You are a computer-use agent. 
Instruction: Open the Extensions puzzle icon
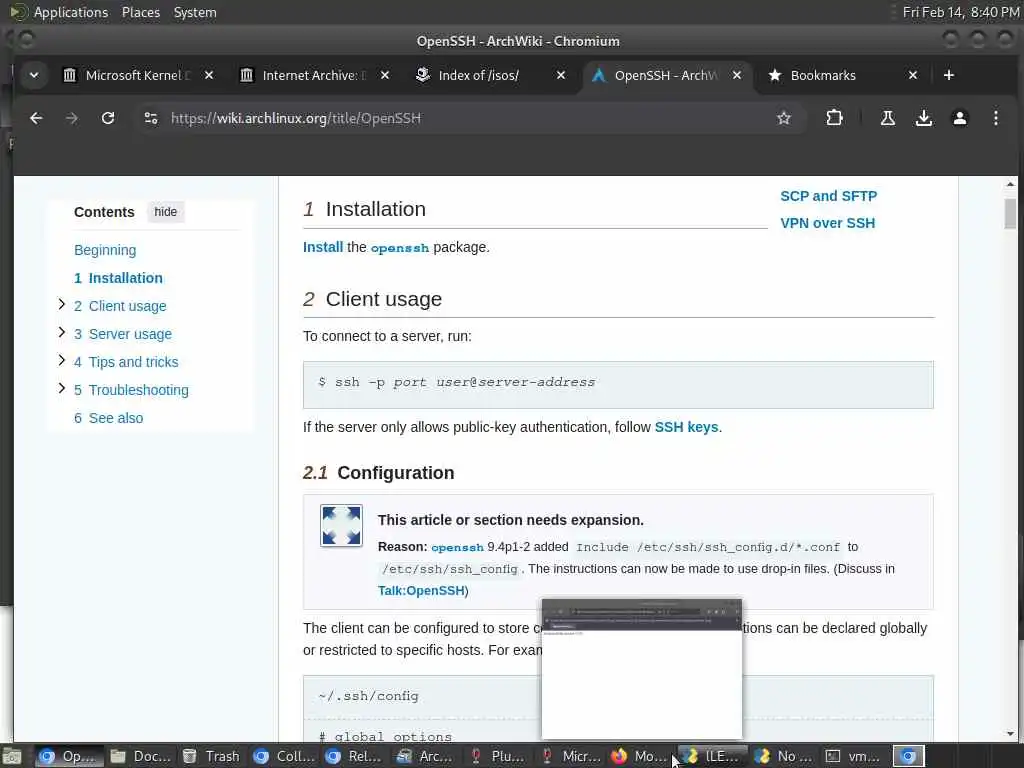pos(834,118)
